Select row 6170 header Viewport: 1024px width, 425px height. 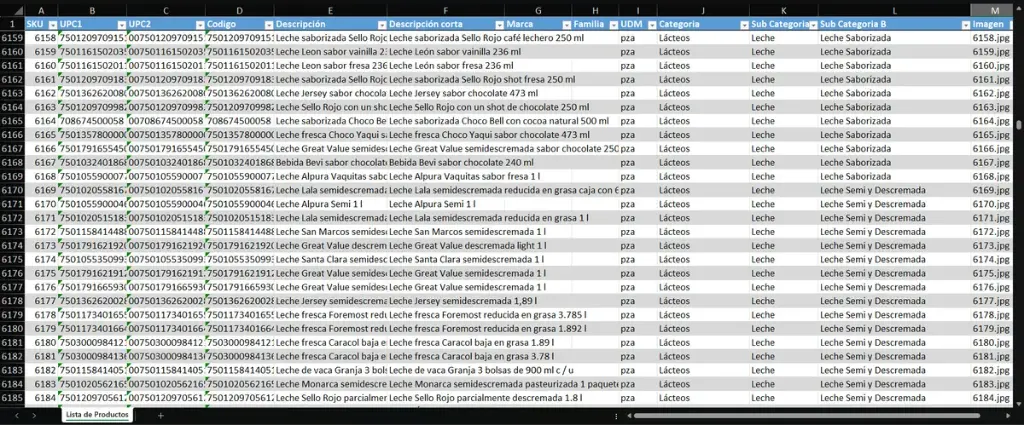(x=11, y=204)
